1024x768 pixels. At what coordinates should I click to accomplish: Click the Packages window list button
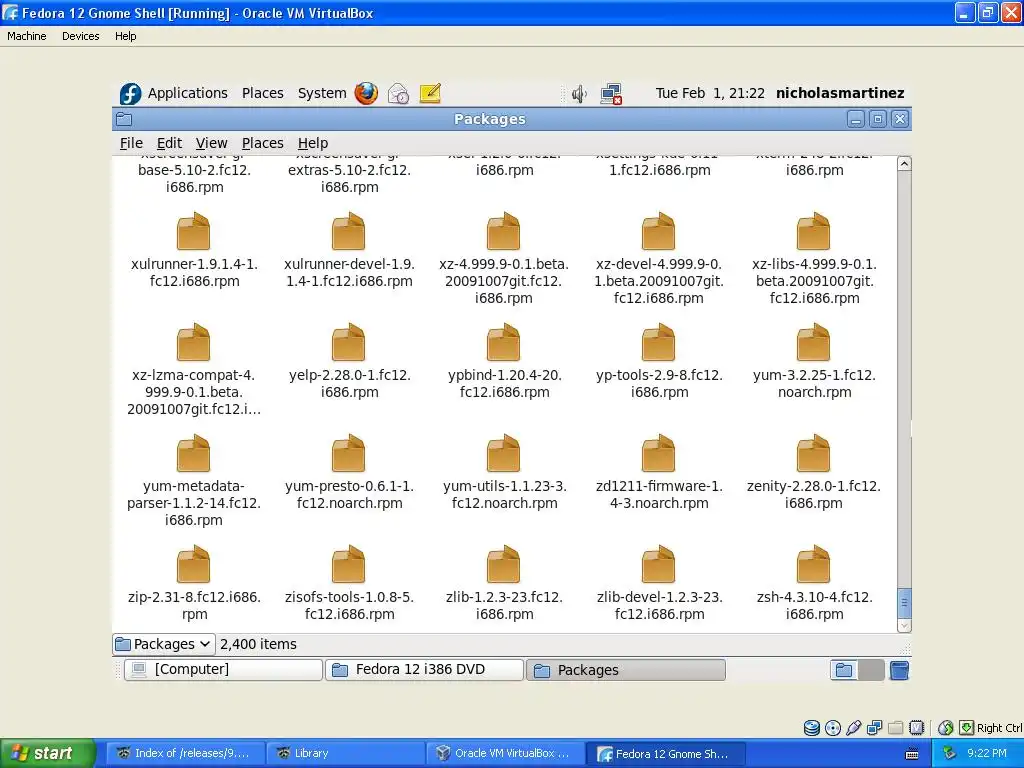coord(626,670)
